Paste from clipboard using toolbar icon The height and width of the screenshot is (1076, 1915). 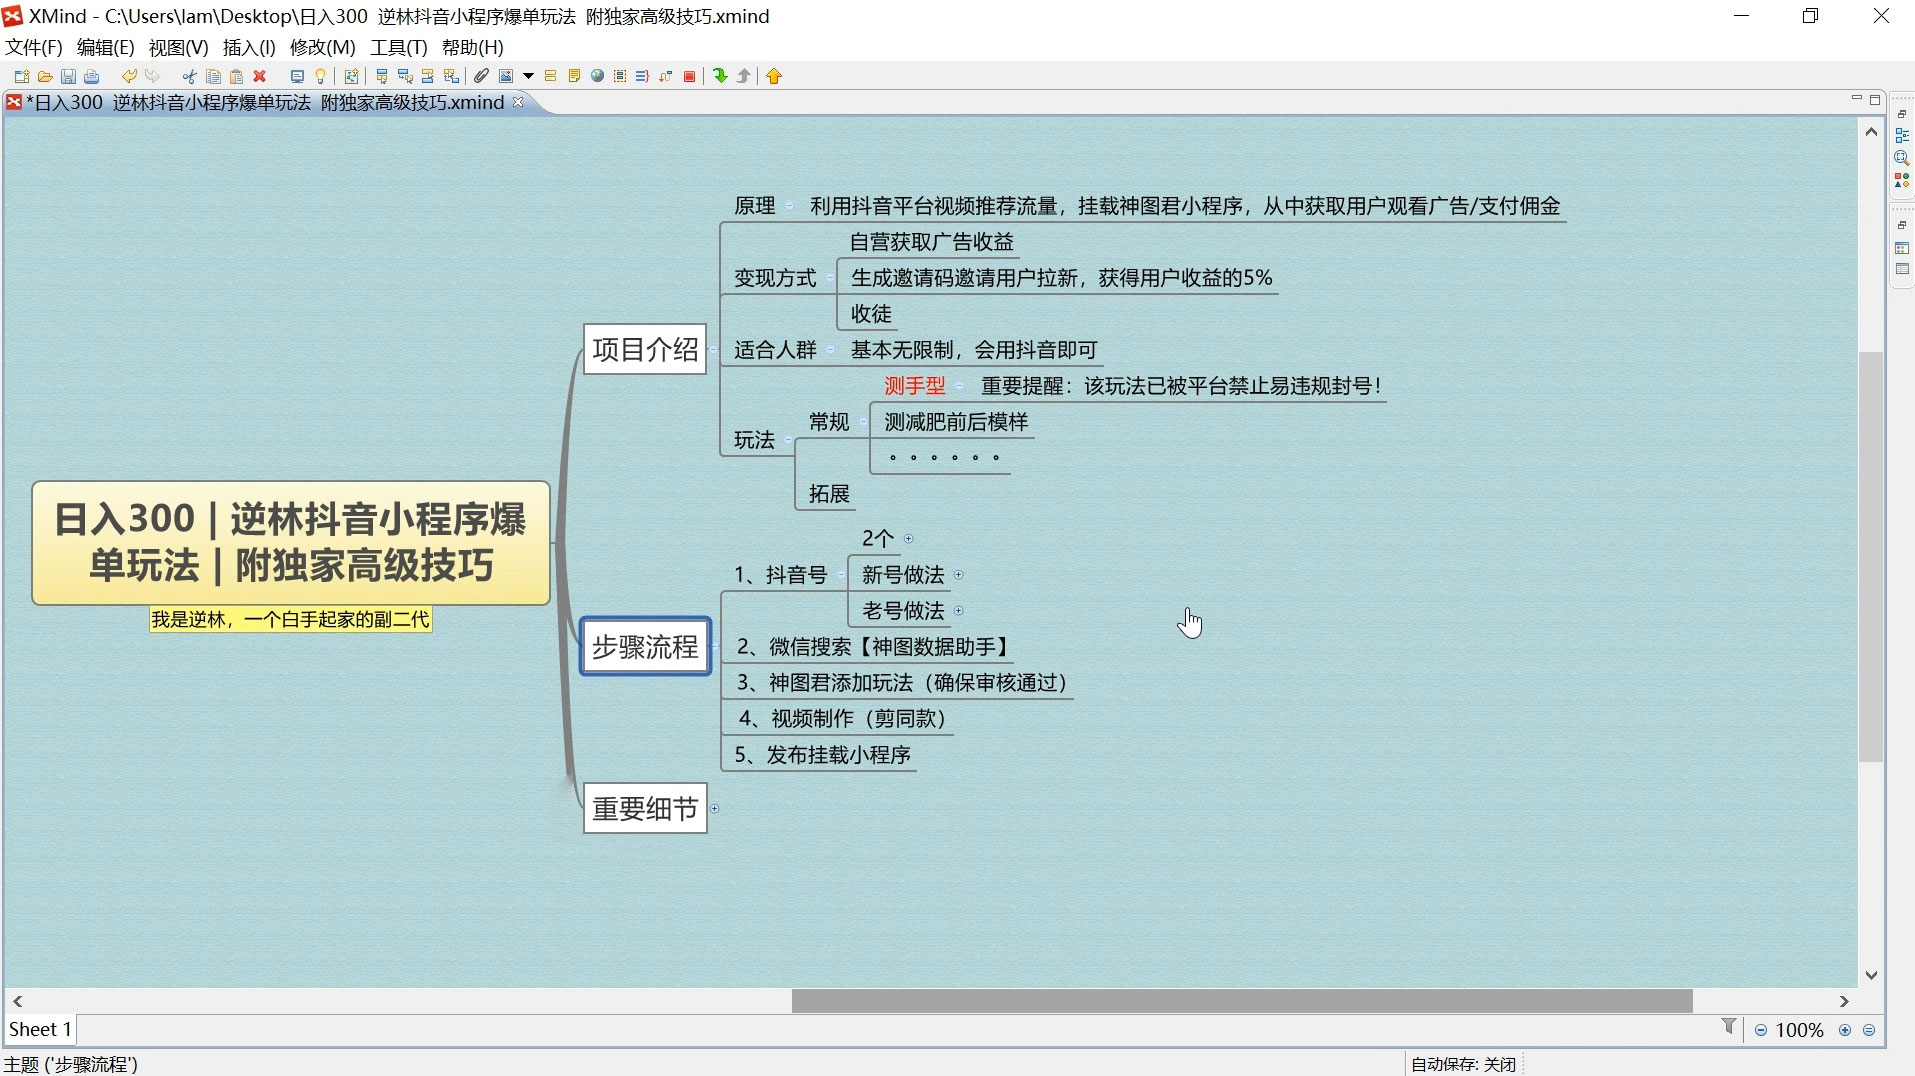(x=236, y=76)
